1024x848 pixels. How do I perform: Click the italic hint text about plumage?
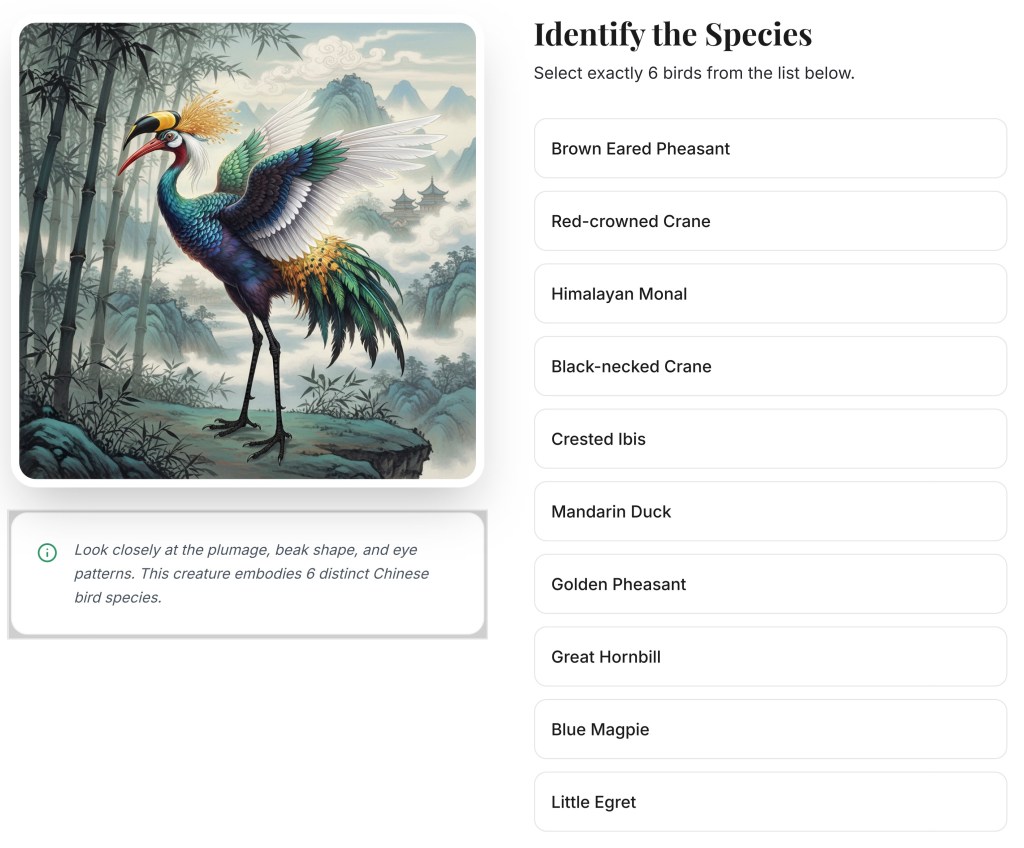click(252, 574)
